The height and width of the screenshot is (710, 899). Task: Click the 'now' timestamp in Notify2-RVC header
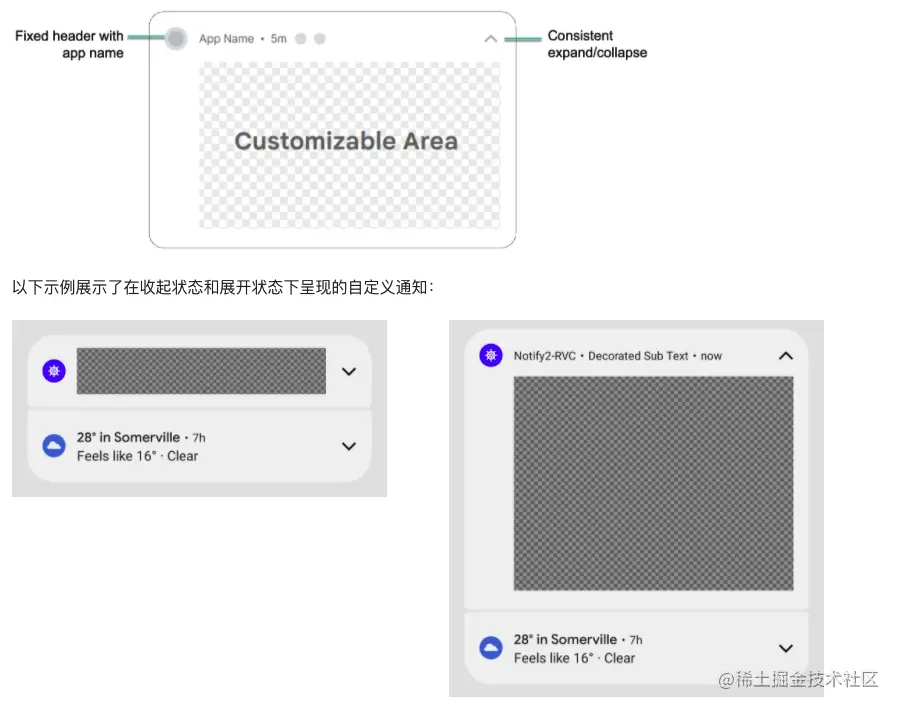pyautogui.click(x=711, y=356)
